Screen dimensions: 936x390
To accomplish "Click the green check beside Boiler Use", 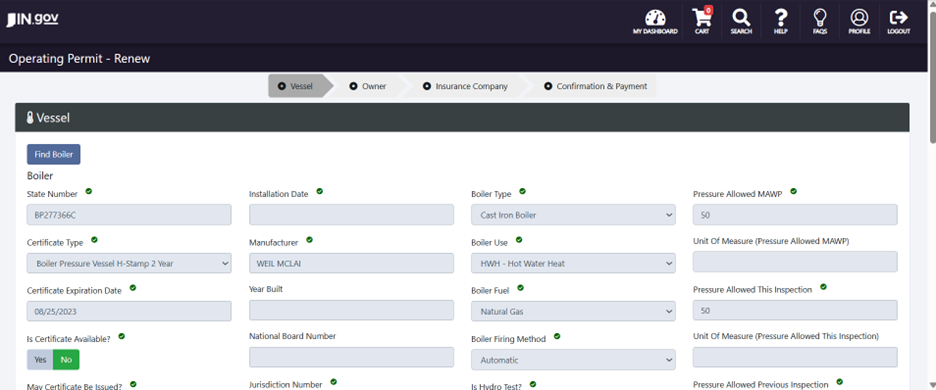I will (x=519, y=239).
